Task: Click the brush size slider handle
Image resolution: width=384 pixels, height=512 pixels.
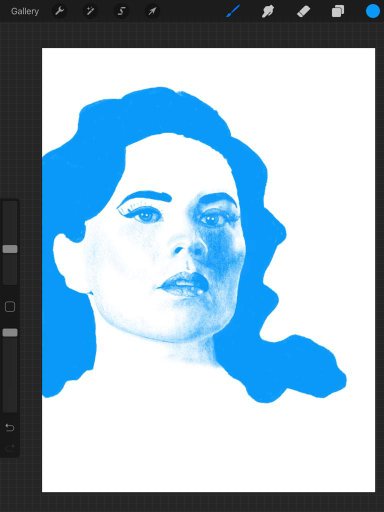Action: click(10, 249)
